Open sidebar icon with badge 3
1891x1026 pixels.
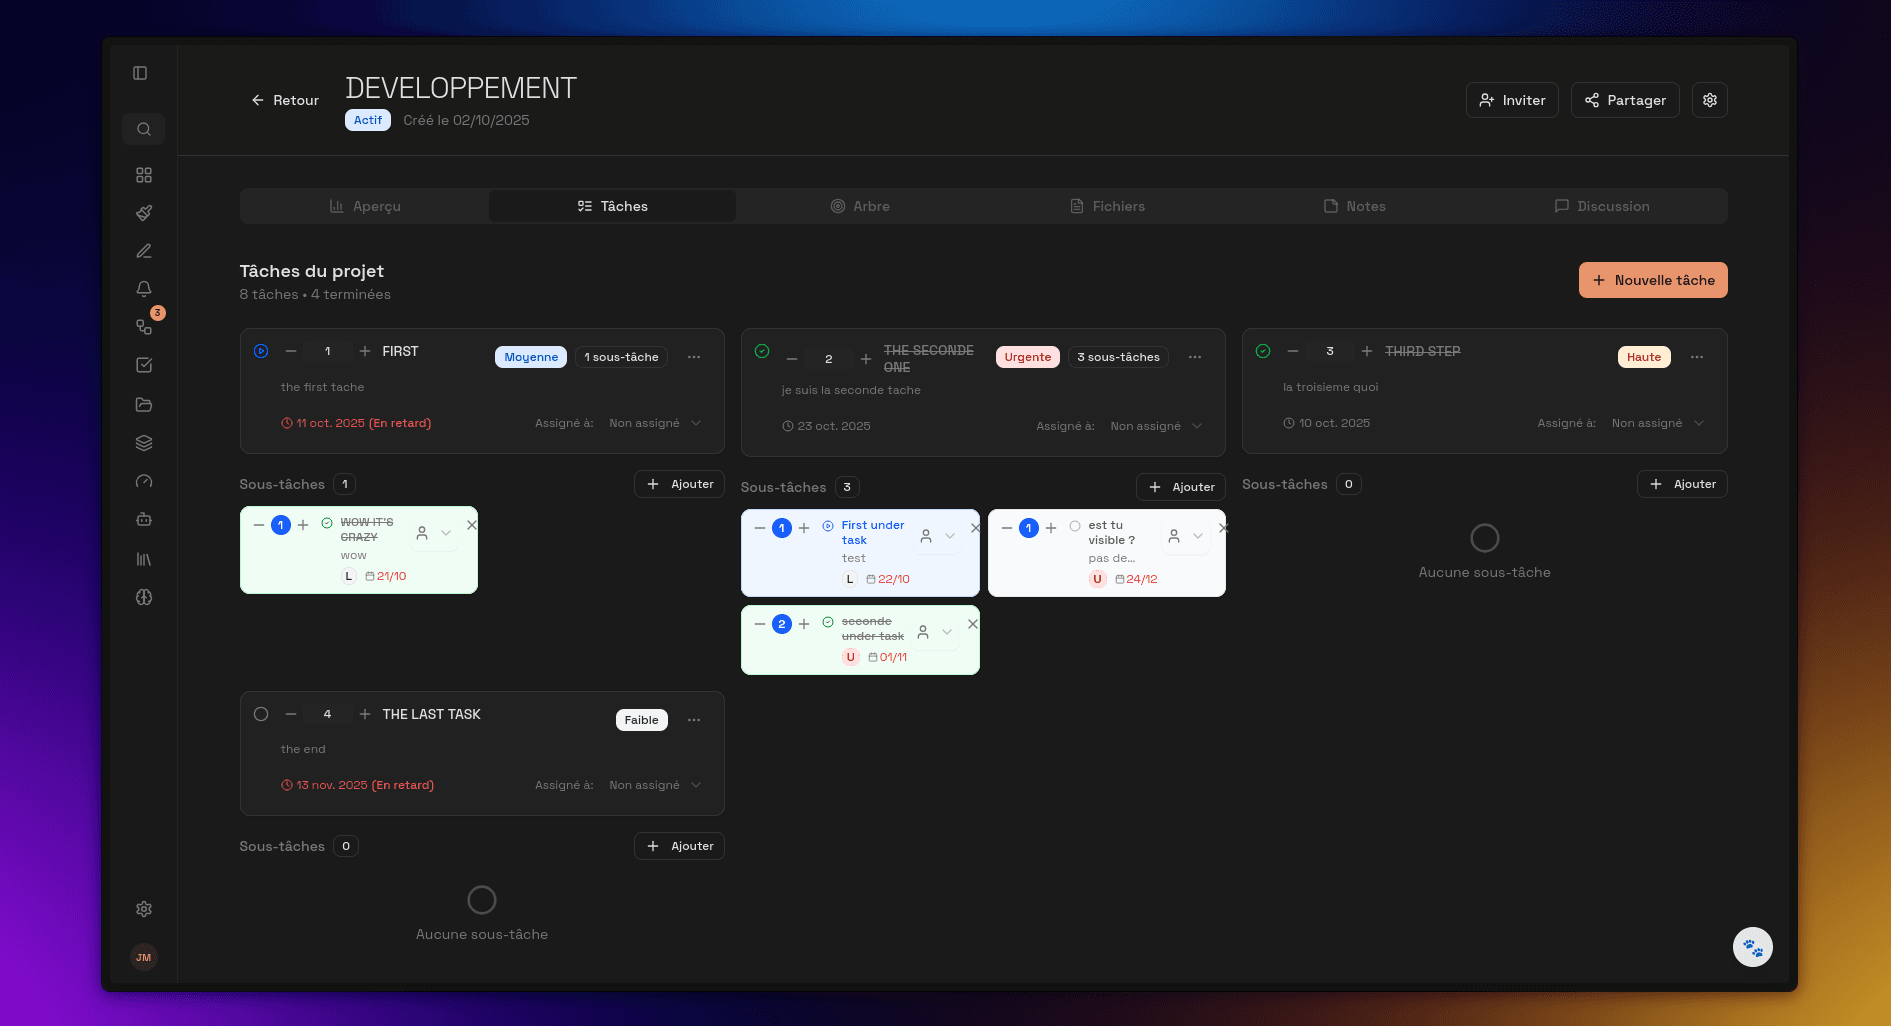point(144,327)
